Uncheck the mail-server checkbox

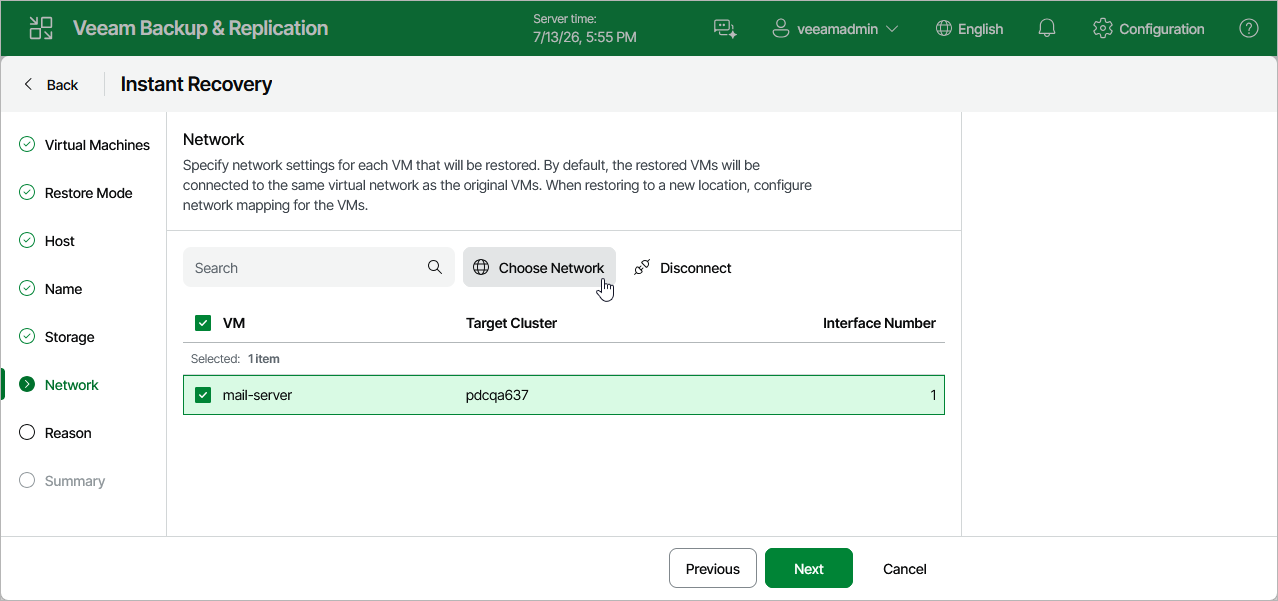pos(203,395)
